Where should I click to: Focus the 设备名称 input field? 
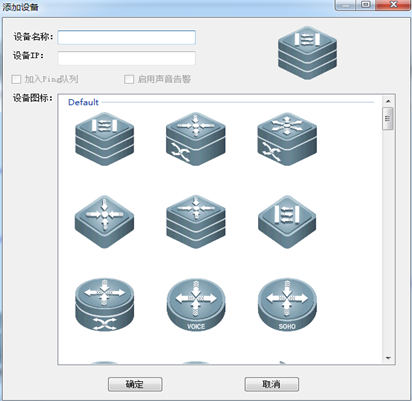click(x=127, y=37)
